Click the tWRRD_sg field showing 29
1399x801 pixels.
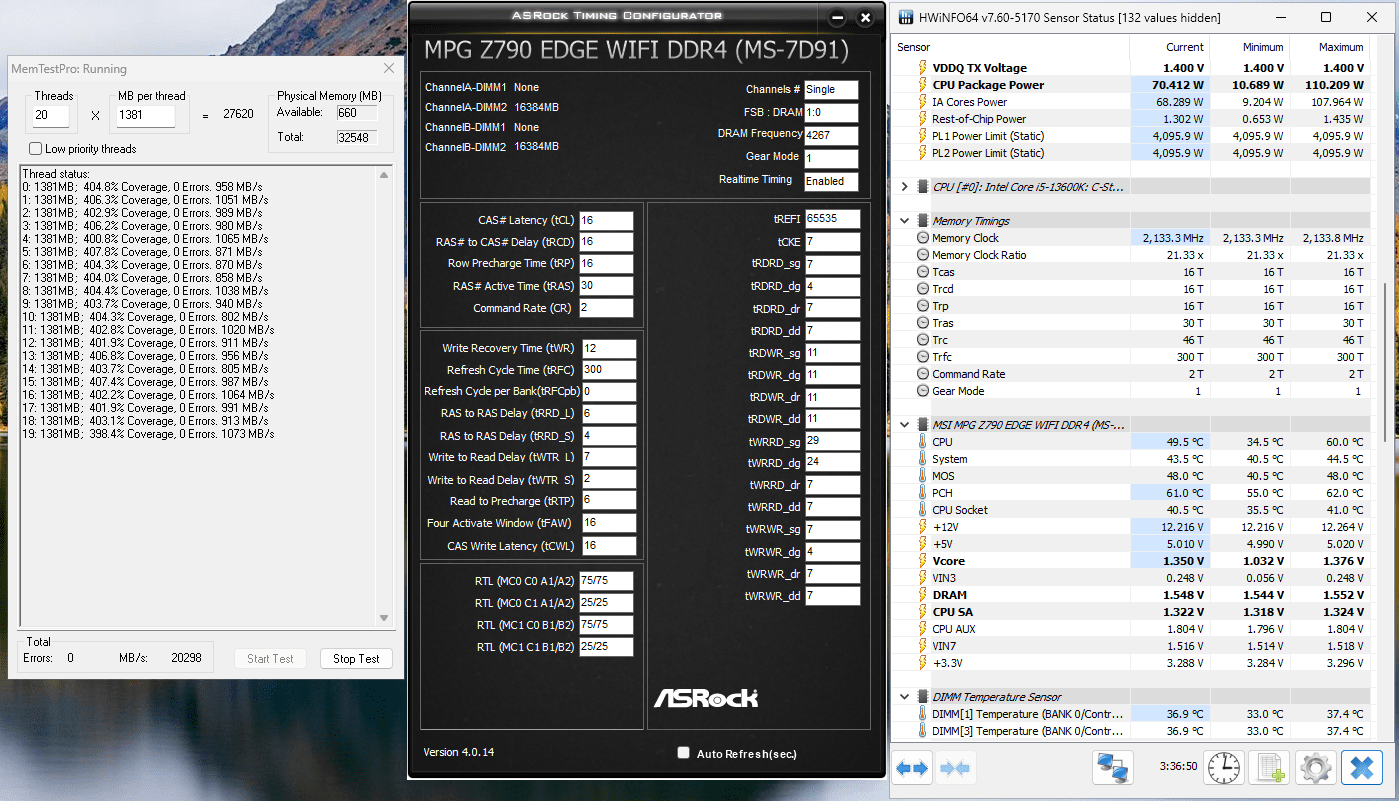pos(832,441)
